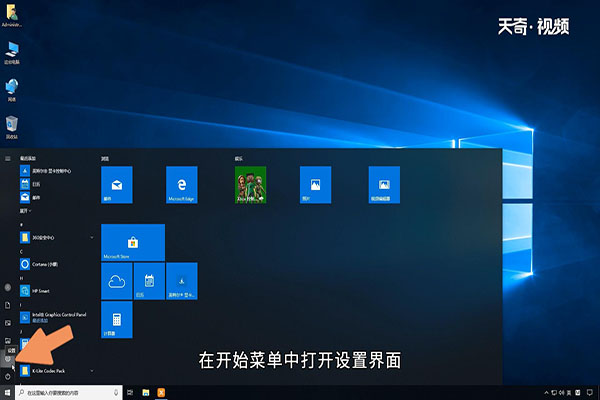
Task: Open the Mail tile
Action: click(117, 184)
